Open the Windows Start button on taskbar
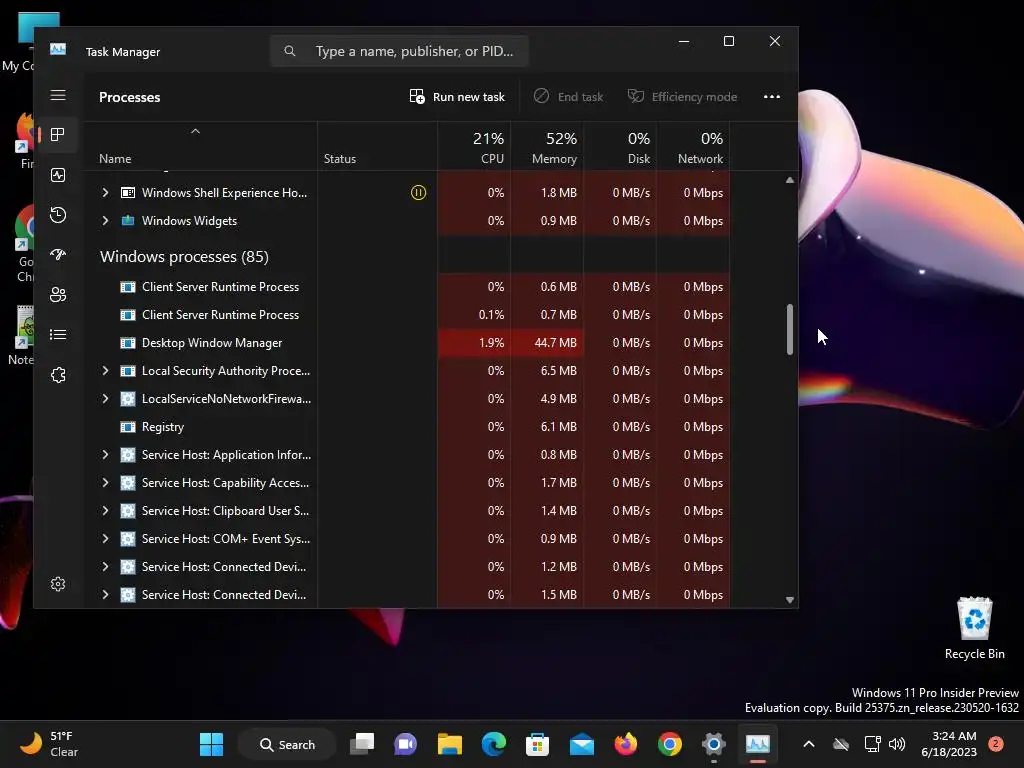Screen dimensions: 1024x768 (211, 744)
